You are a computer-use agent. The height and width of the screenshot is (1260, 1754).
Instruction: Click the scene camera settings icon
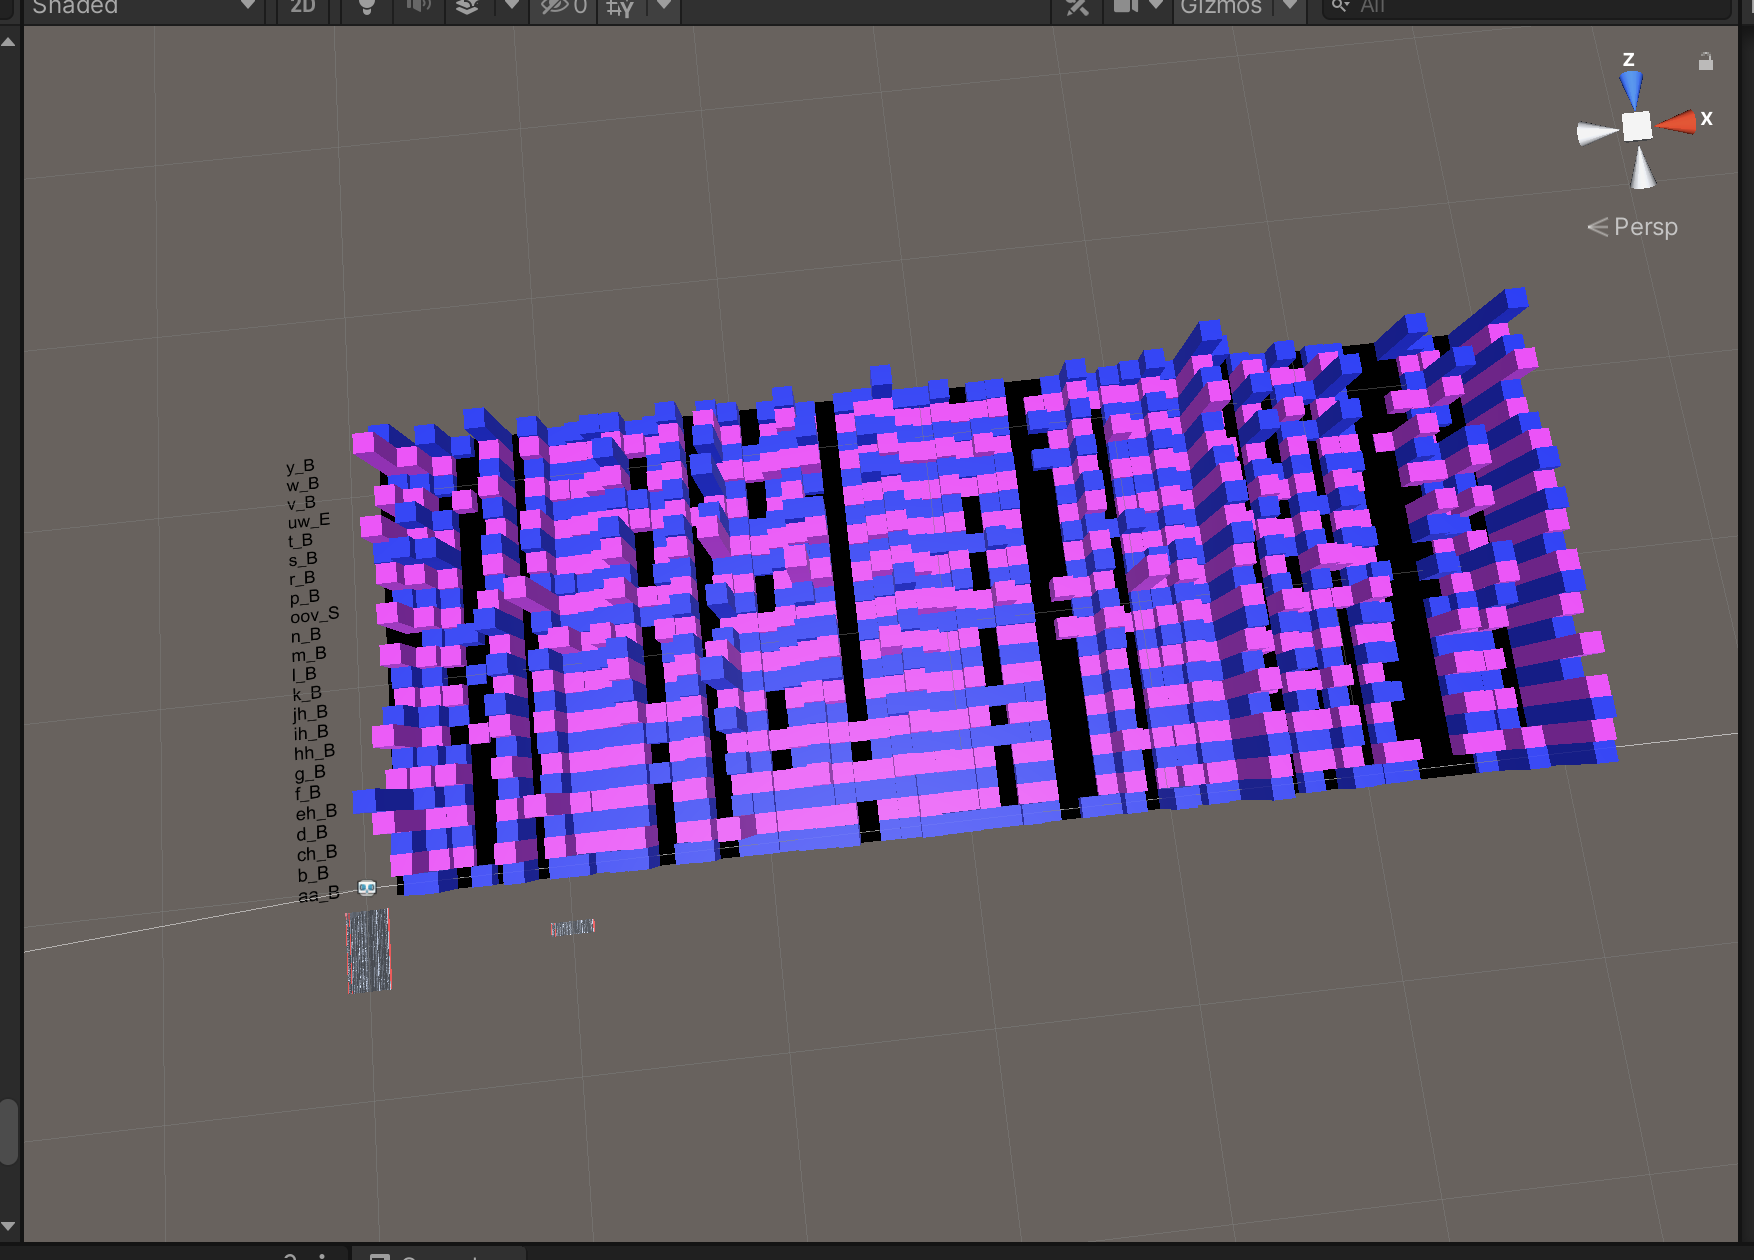(x=1127, y=7)
